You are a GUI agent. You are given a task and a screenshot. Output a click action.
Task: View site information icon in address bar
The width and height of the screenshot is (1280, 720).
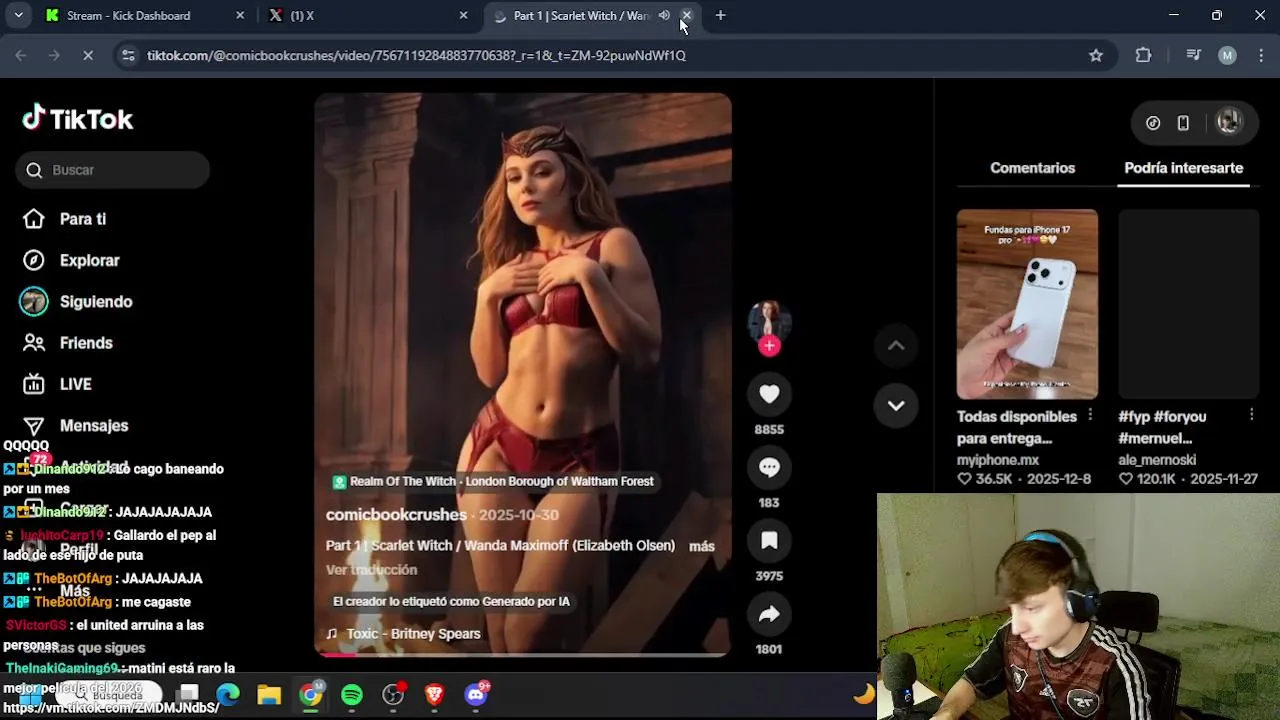[x=128, y=55]
